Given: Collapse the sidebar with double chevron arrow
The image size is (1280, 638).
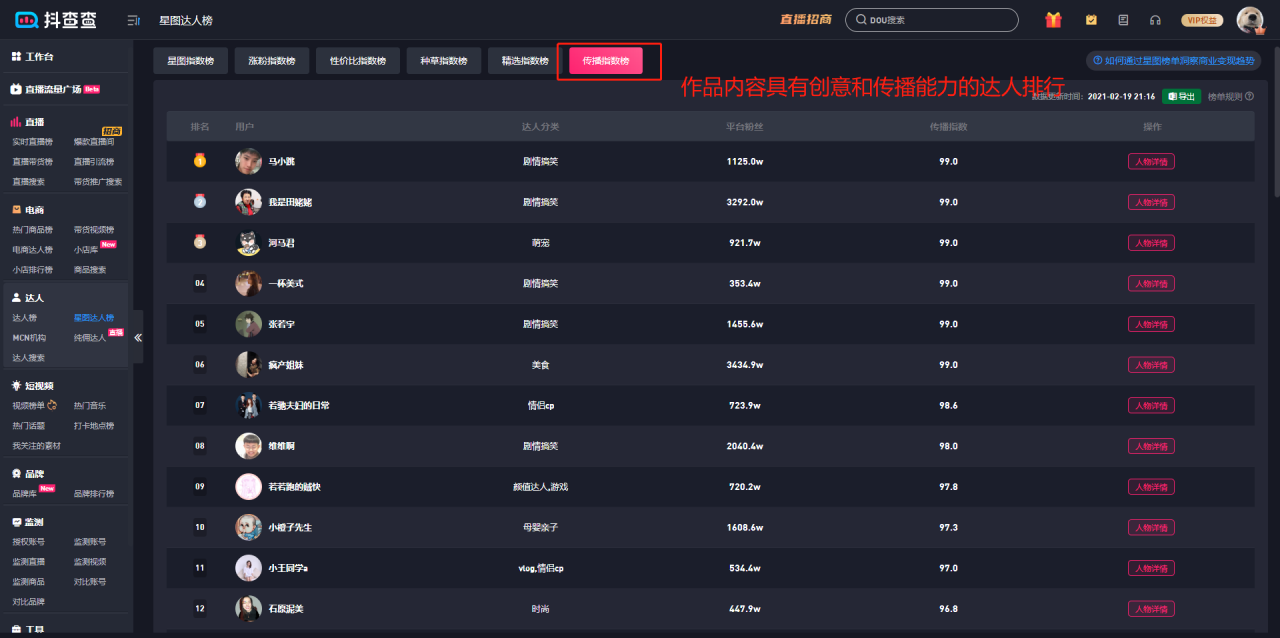Looking at the screenshot, I should tap(138, 337).
